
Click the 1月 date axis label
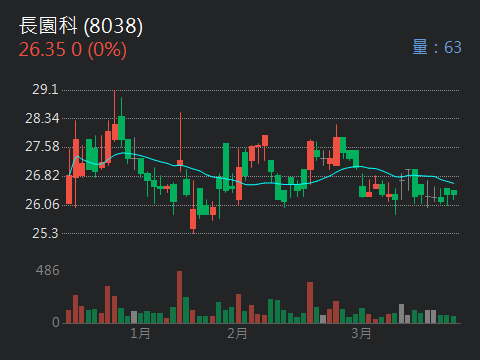[140, 333]
